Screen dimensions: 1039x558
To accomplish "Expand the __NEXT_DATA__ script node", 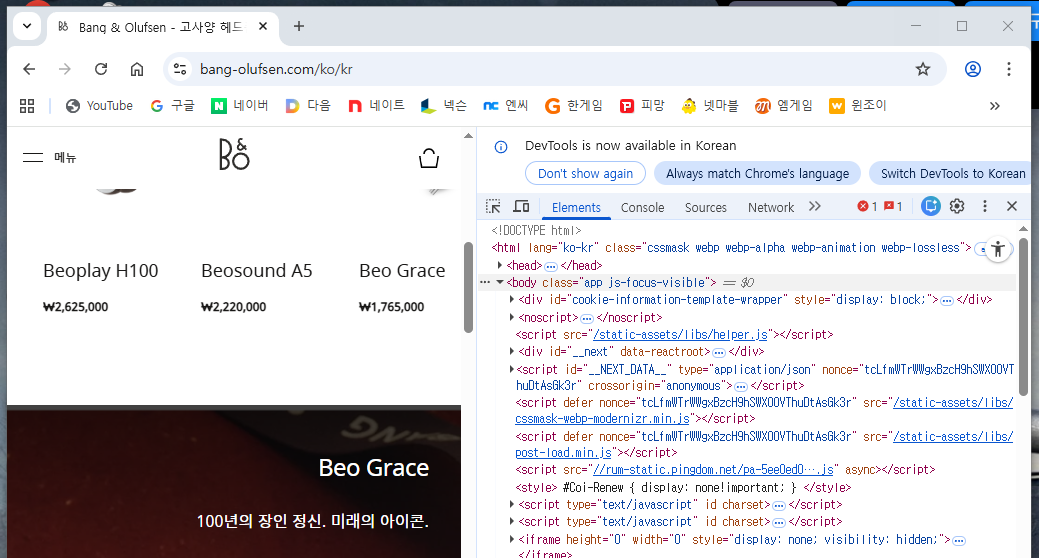I will 512,369.
